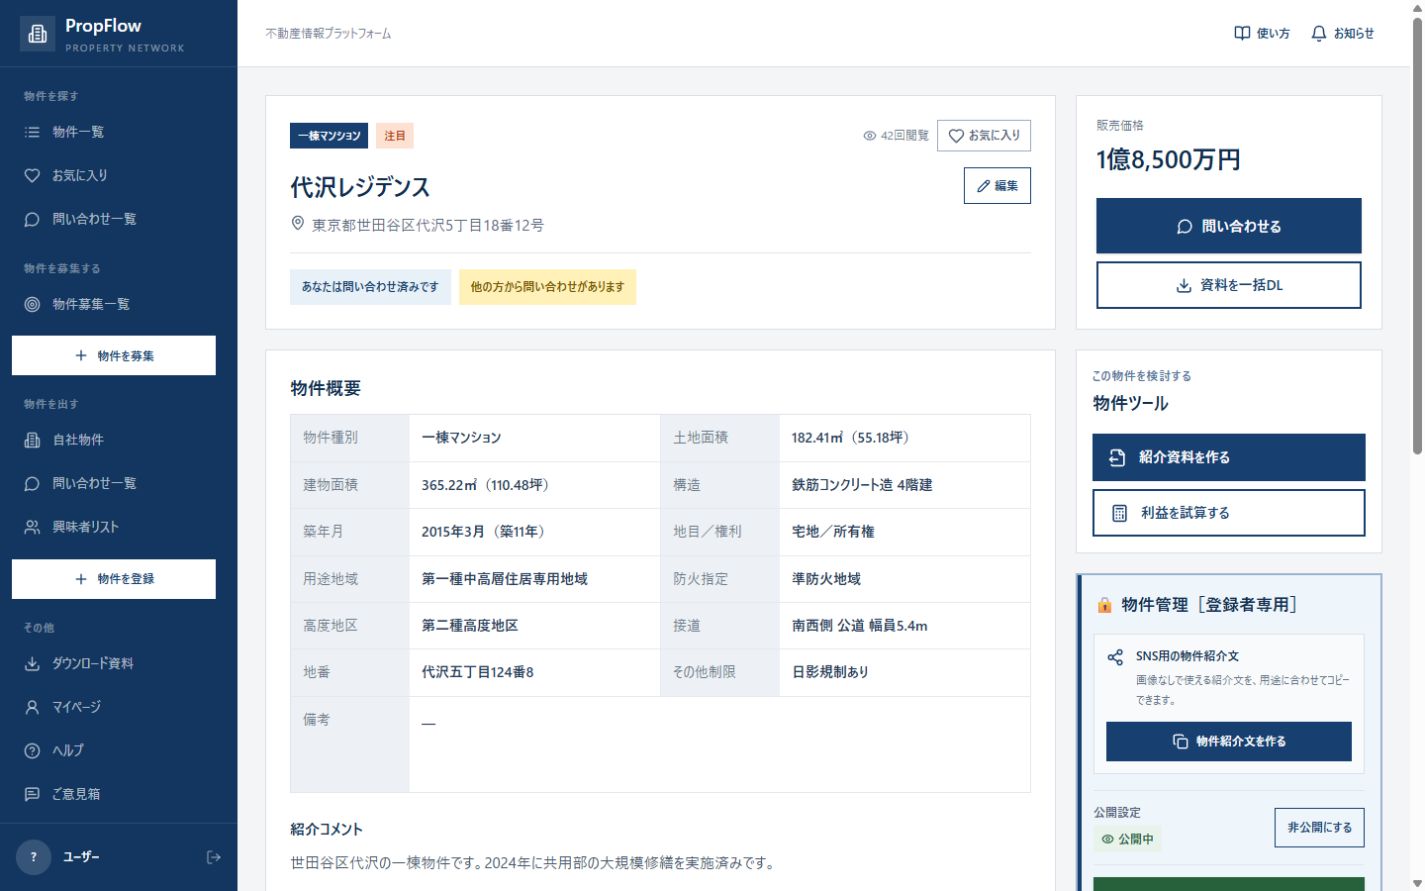The image size is (1425, 891).
Task: Click the address 東京都世田谷区代沢5丁目18番12号
Action: [428, 225]
